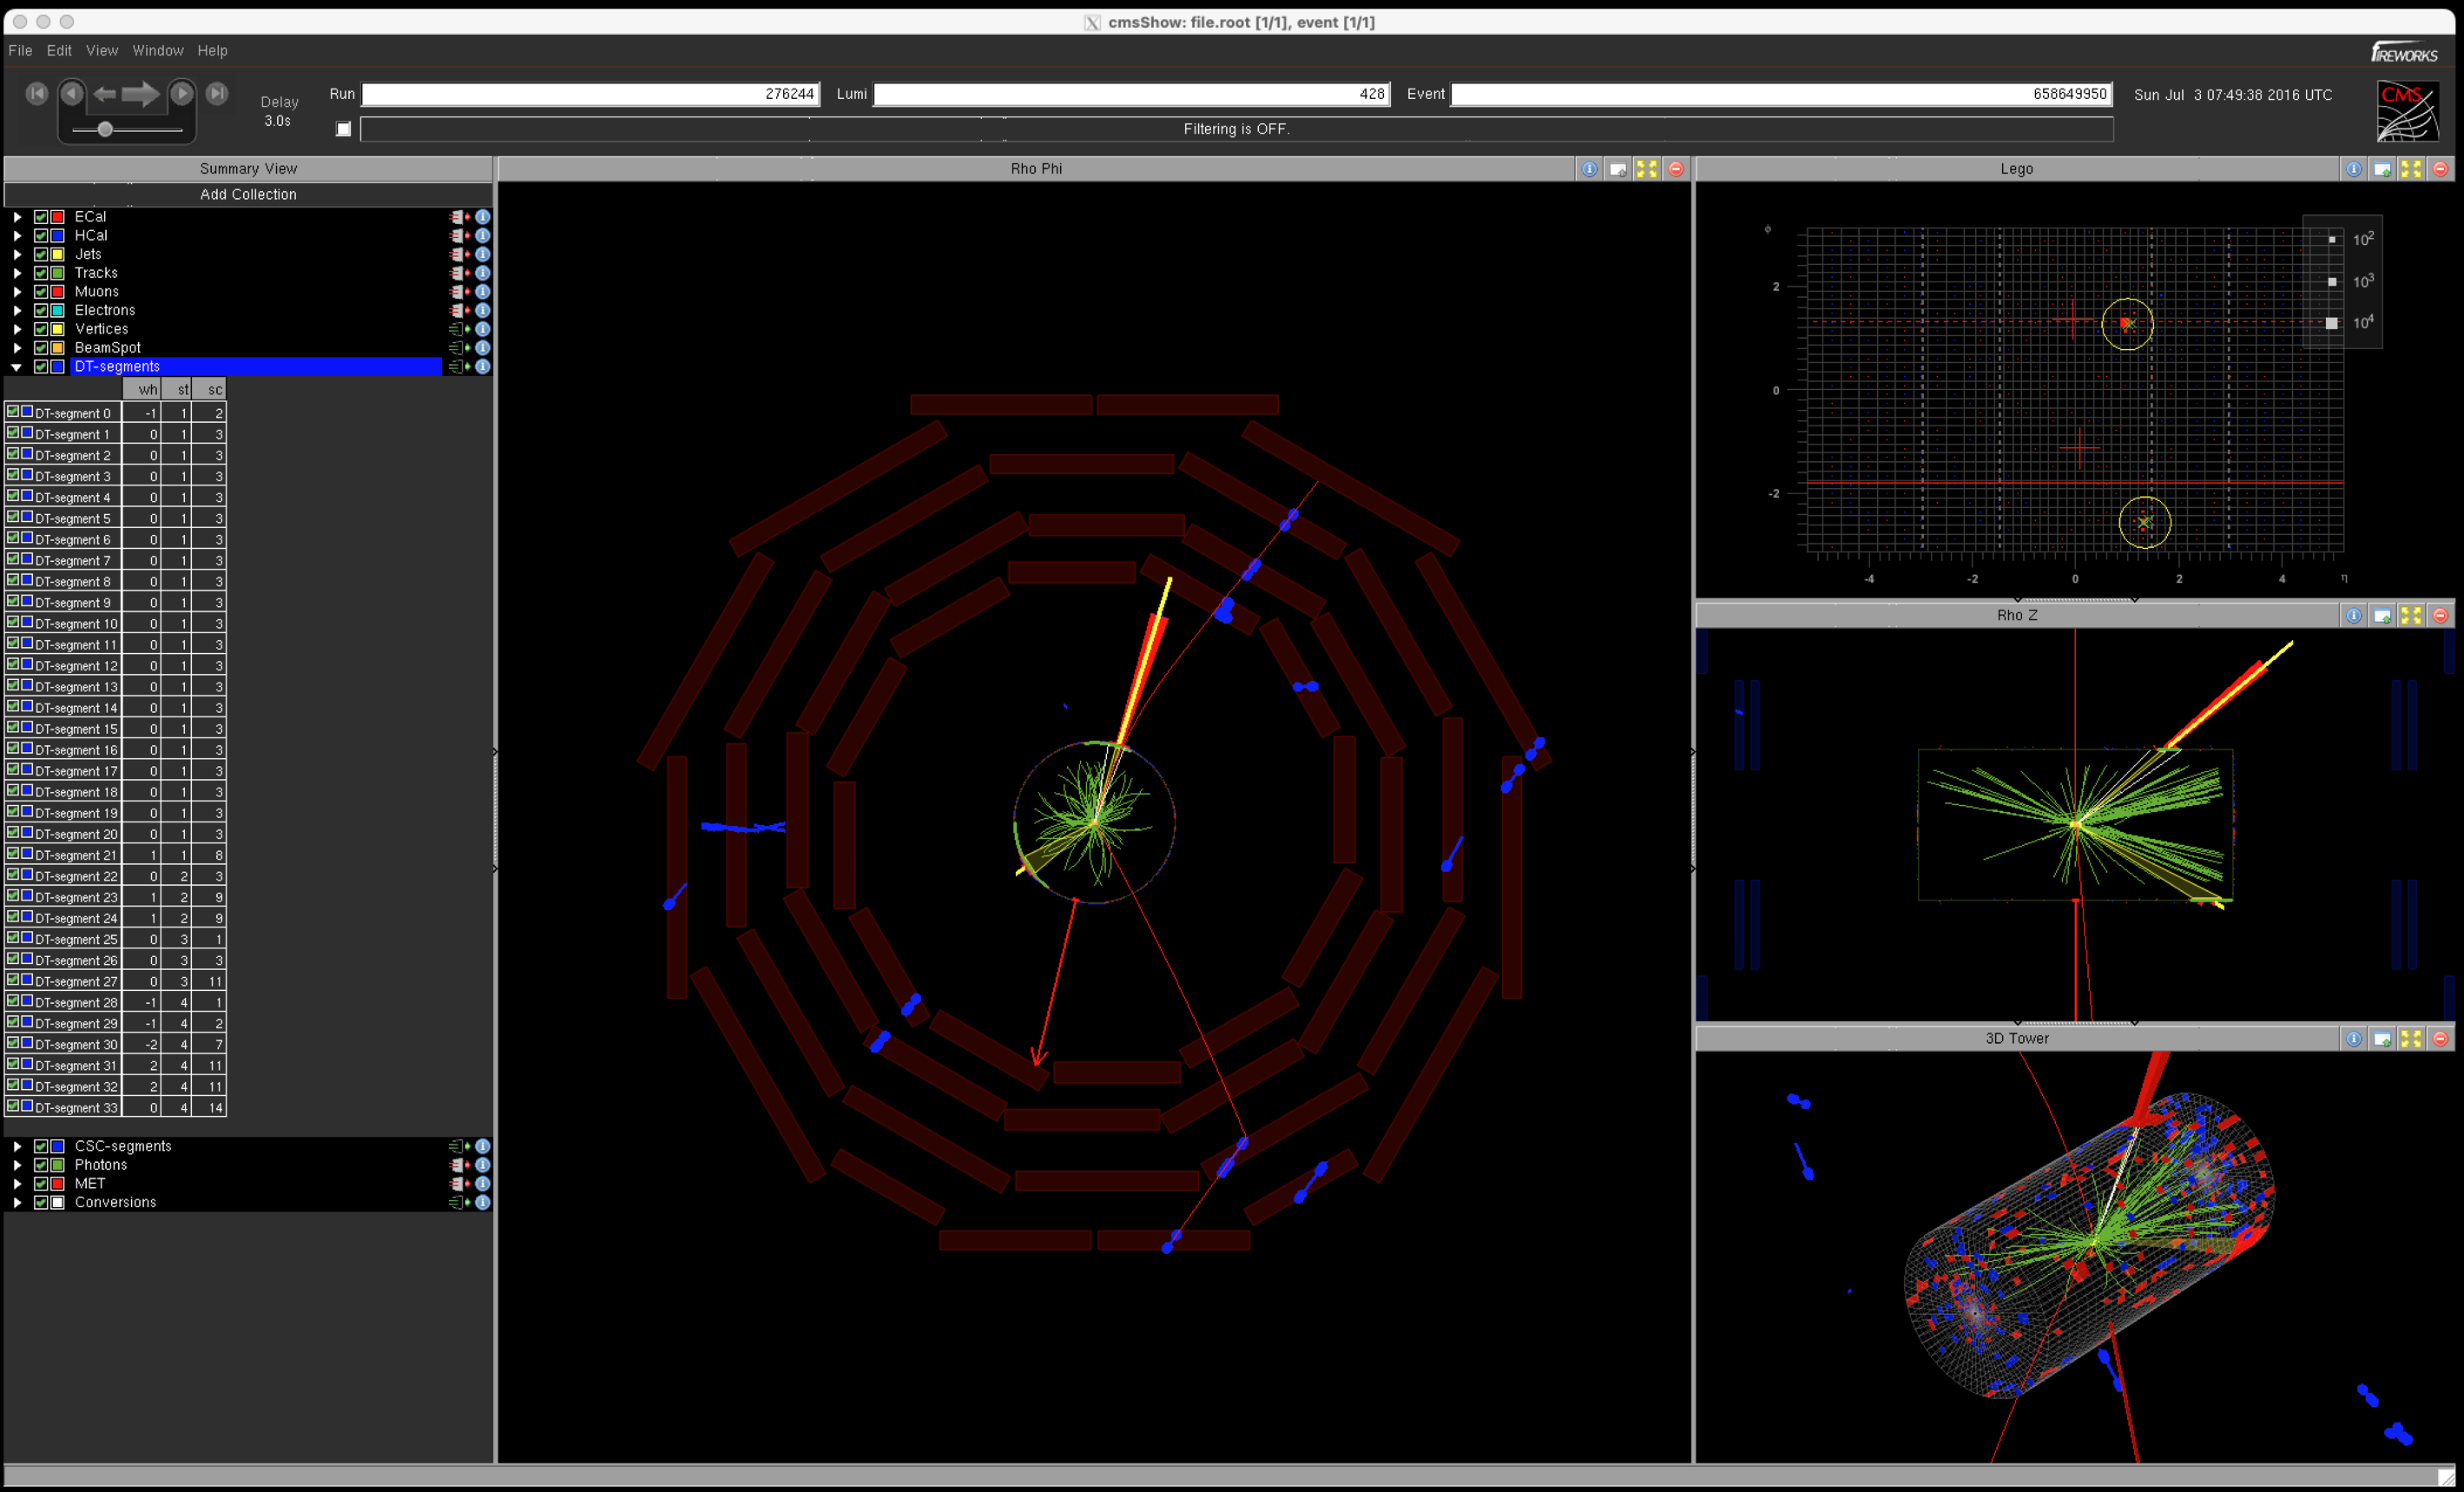Undock the Lego view to a window
Screen dimensions: 2464x1492
(x=2383, y=169)
